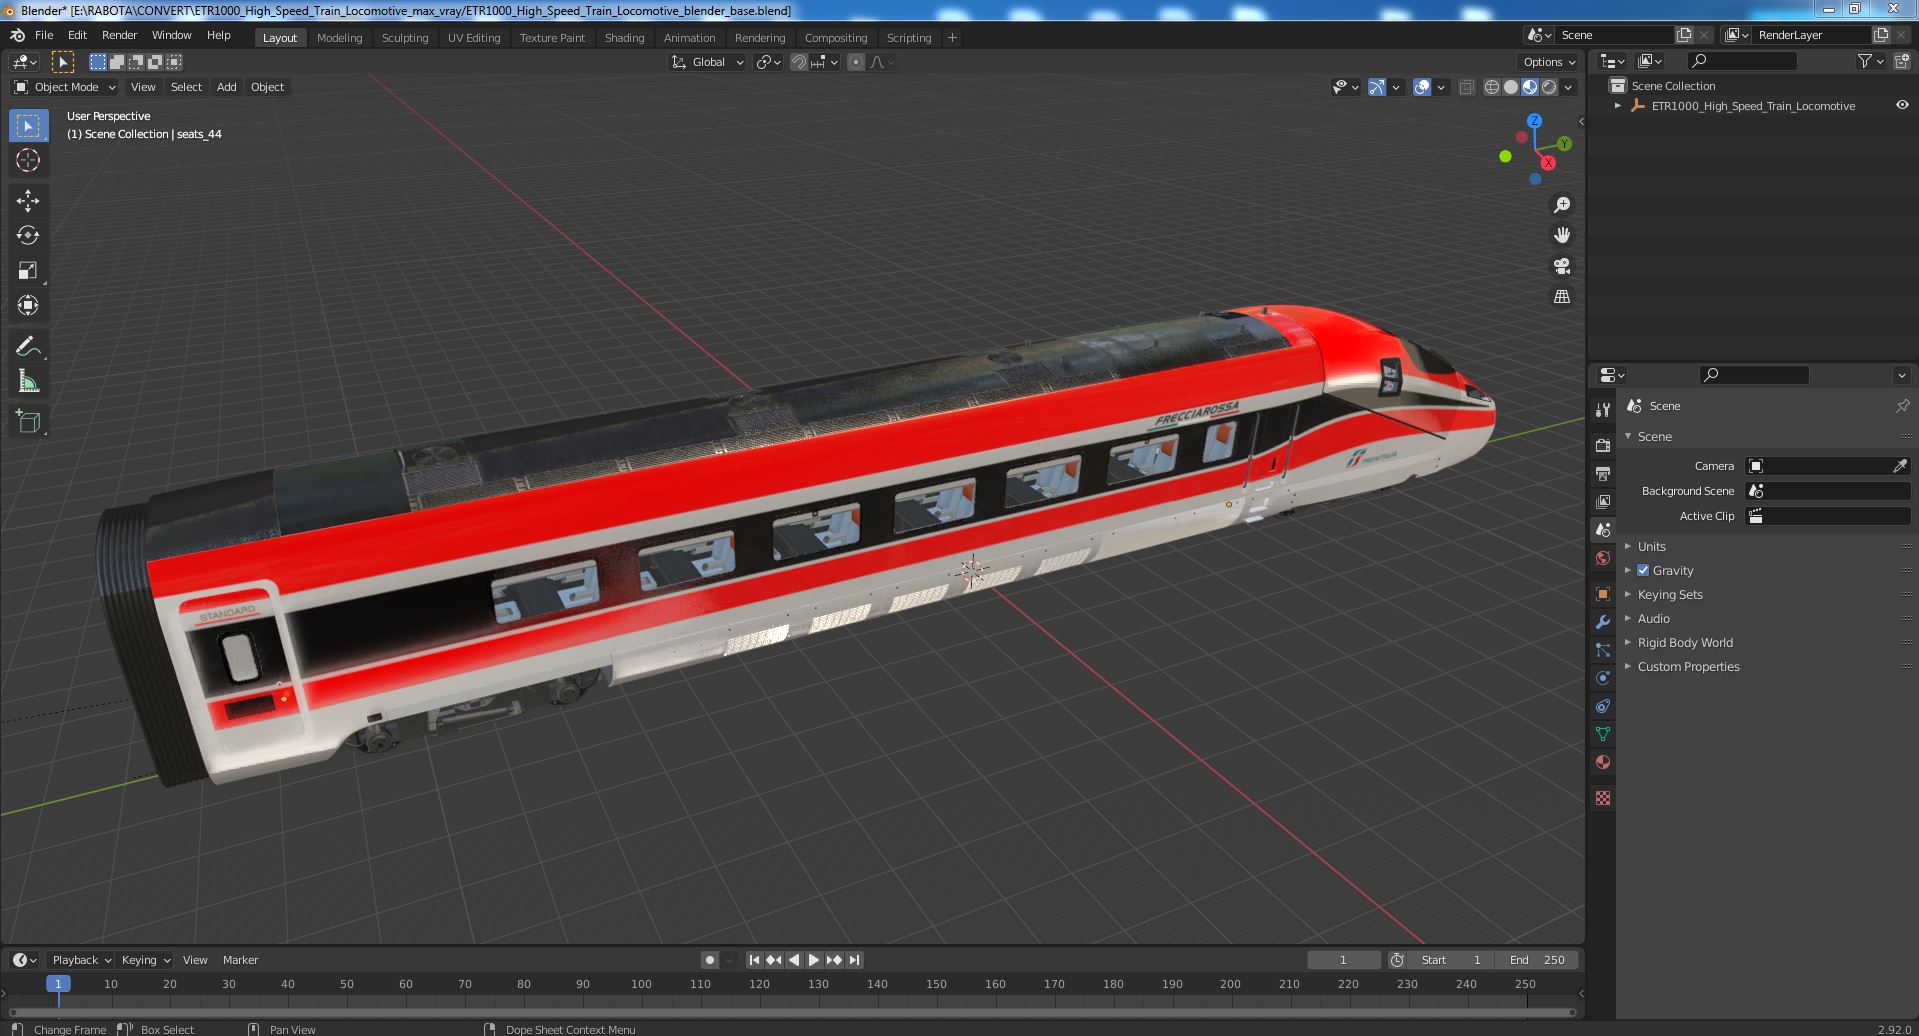Activate the Select Box tool
The width and height of the screenshot is (1919, 1036).
28,126
